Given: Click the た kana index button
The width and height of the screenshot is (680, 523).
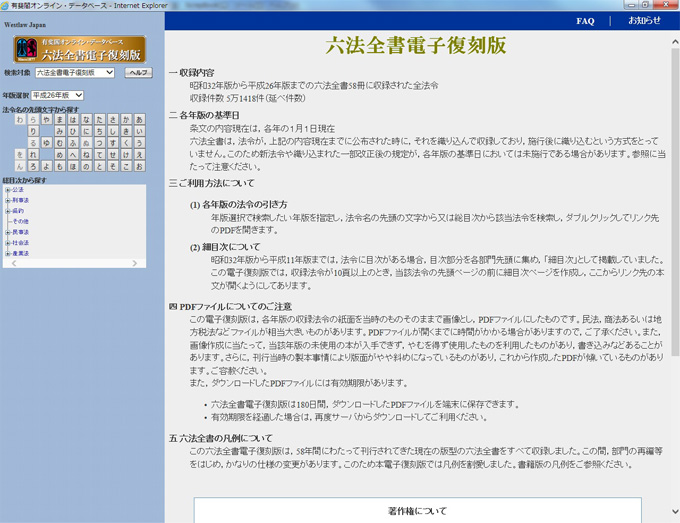Looking at the screenshot, I should coord(100,119).
